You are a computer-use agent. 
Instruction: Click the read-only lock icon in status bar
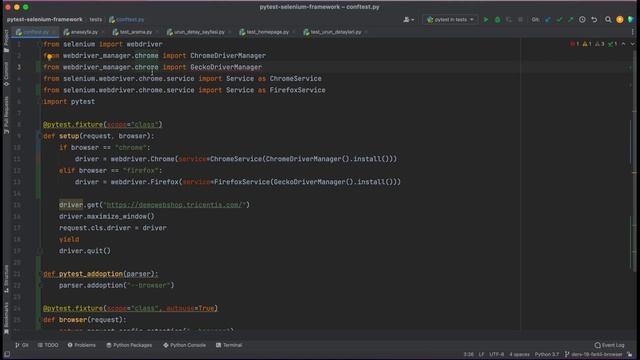(x=630, y=355)
